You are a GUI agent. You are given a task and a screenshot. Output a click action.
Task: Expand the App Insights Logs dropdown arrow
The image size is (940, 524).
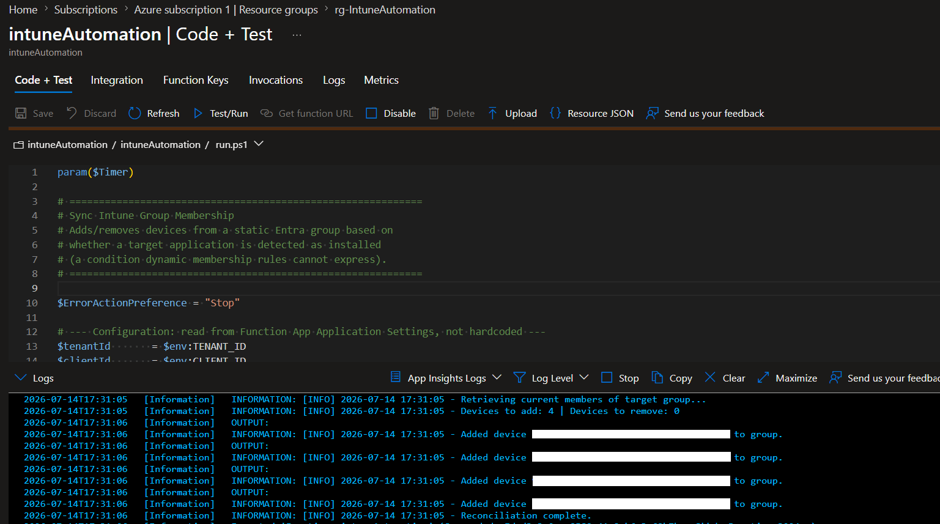tap(496, 378)
